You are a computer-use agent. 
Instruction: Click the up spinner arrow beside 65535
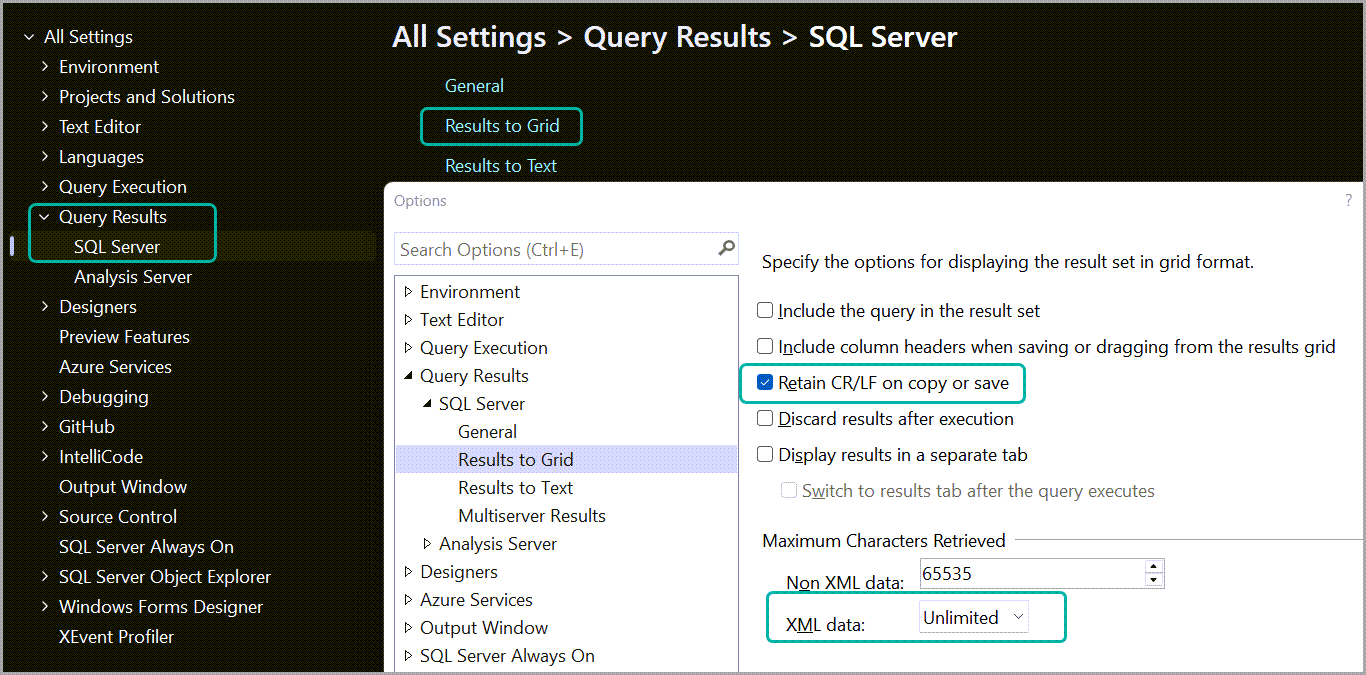[x=1152, y=567]
